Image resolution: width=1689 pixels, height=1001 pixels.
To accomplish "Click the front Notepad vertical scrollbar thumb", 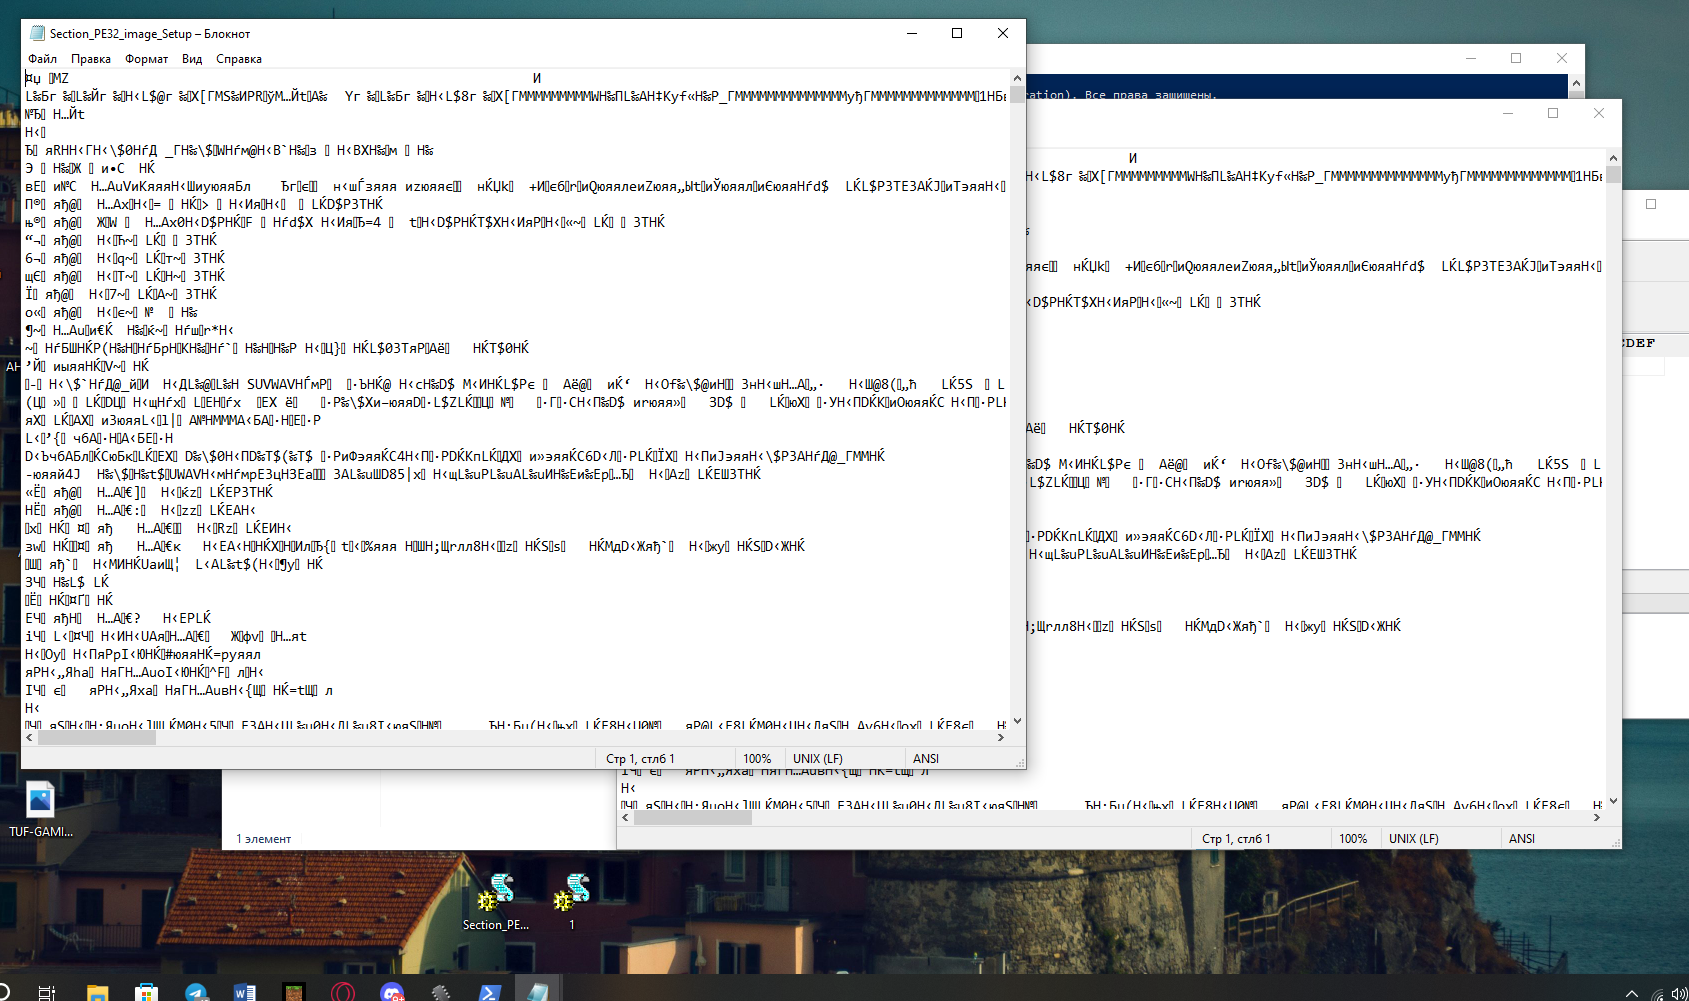I will [x=1017, y=95].
